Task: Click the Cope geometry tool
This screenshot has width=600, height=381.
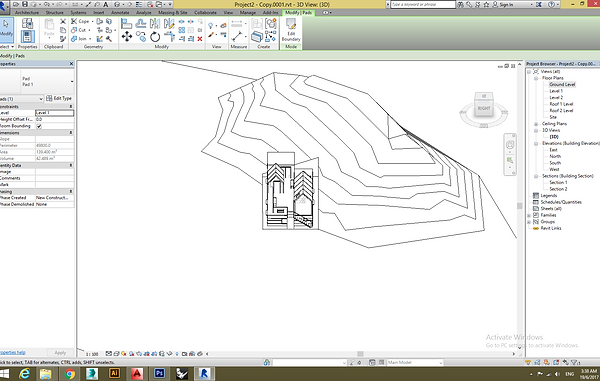Action: coord(81,21)
